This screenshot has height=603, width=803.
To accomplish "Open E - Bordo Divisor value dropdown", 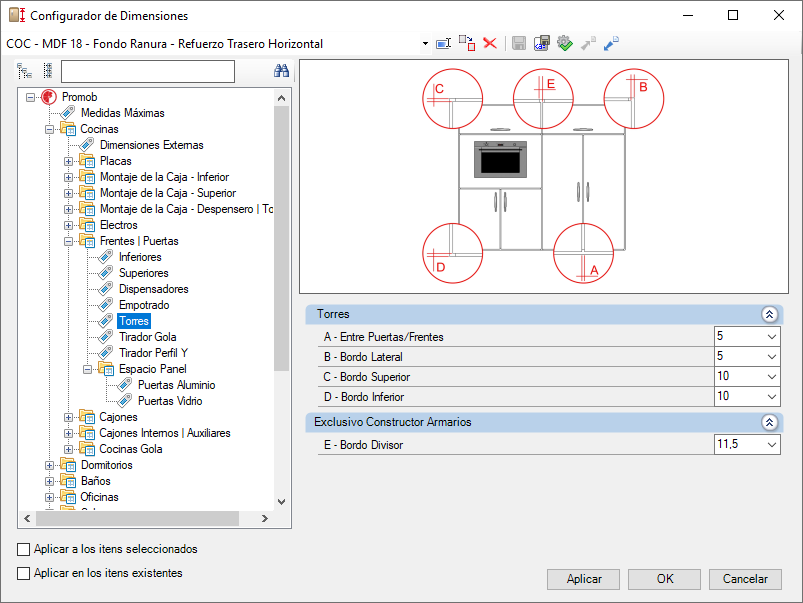I will [x=772, y=445].
